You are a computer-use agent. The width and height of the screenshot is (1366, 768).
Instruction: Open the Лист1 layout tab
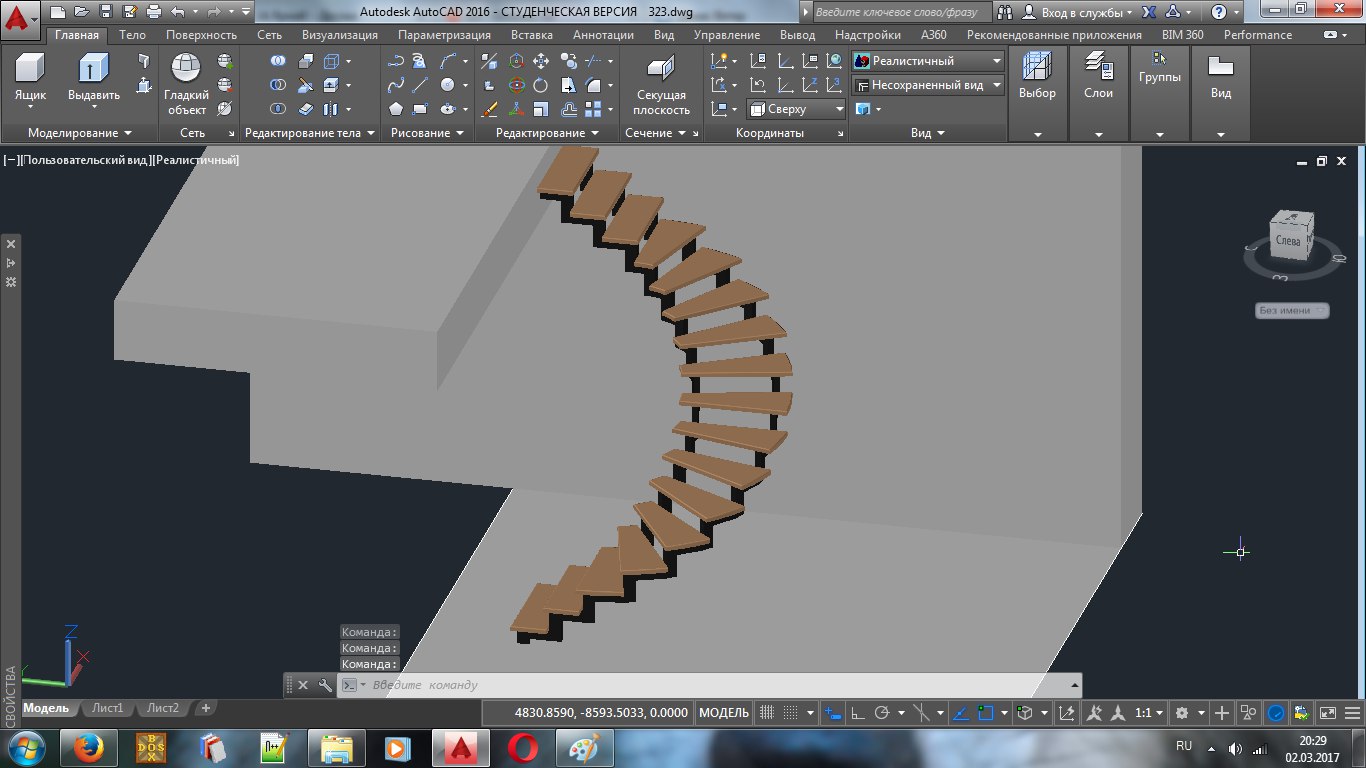[108, 708]
